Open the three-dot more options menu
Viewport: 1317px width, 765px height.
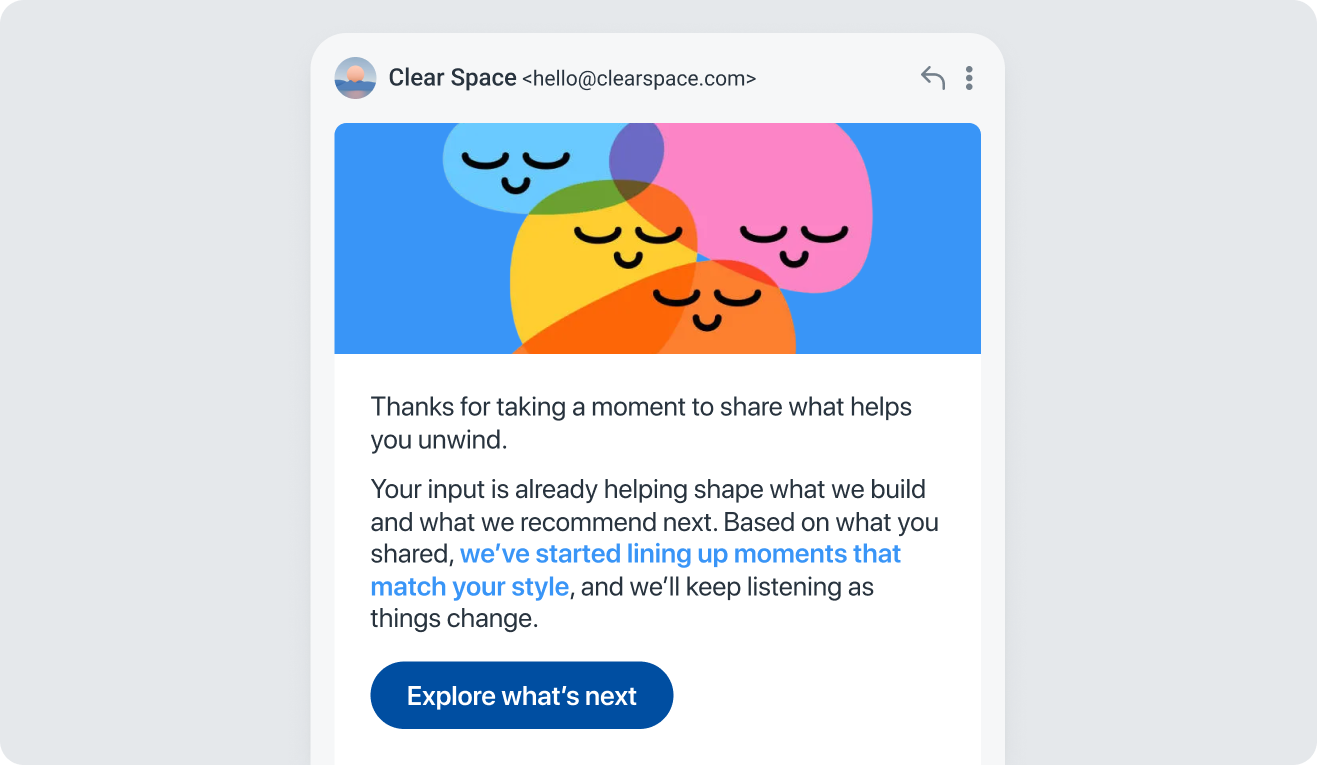tap(968, 78)
